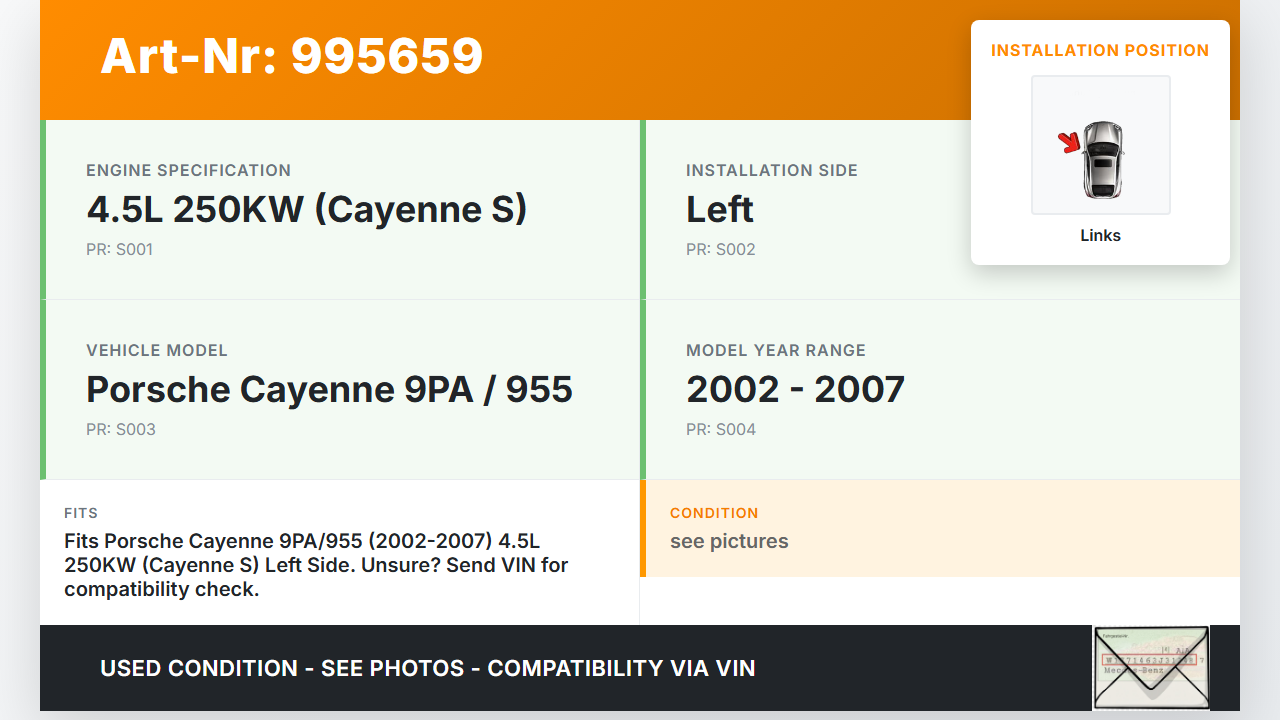Select the Left installation side value
The image size is (1280, 720).
pos(719,209)
